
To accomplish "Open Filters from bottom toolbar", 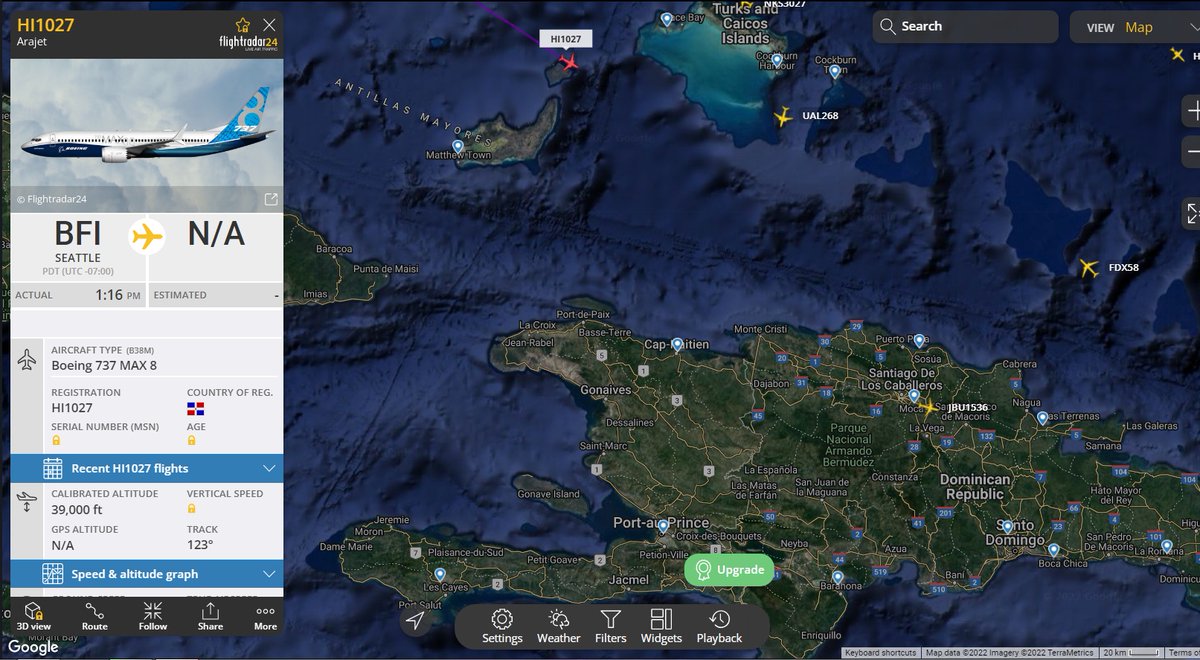I will [610, 627].
